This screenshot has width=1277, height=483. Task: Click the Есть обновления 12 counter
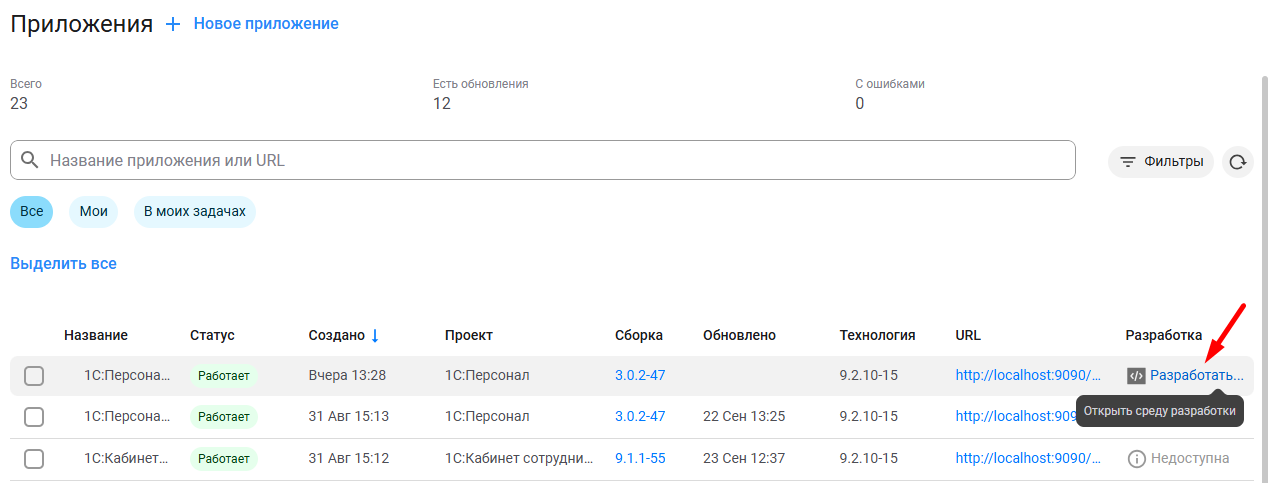(481, 94)
